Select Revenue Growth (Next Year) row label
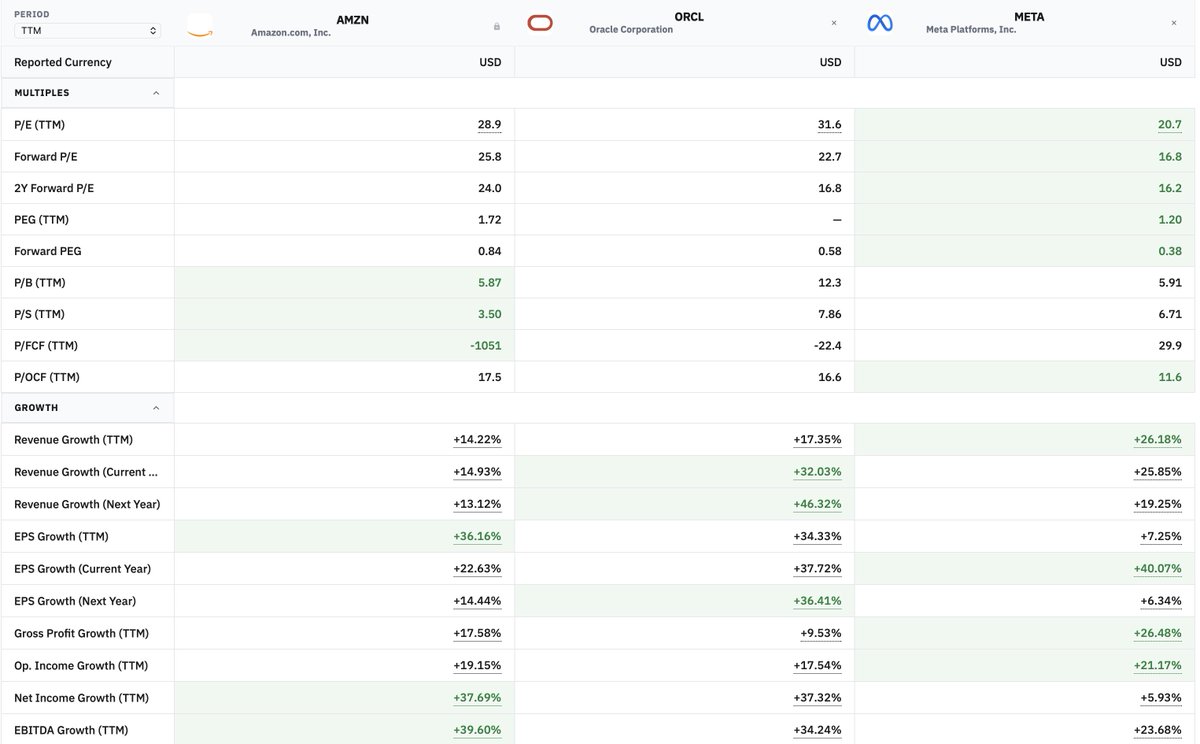Screen dimensions: 1200x744 pyautogui.click(x=87, y=504)
